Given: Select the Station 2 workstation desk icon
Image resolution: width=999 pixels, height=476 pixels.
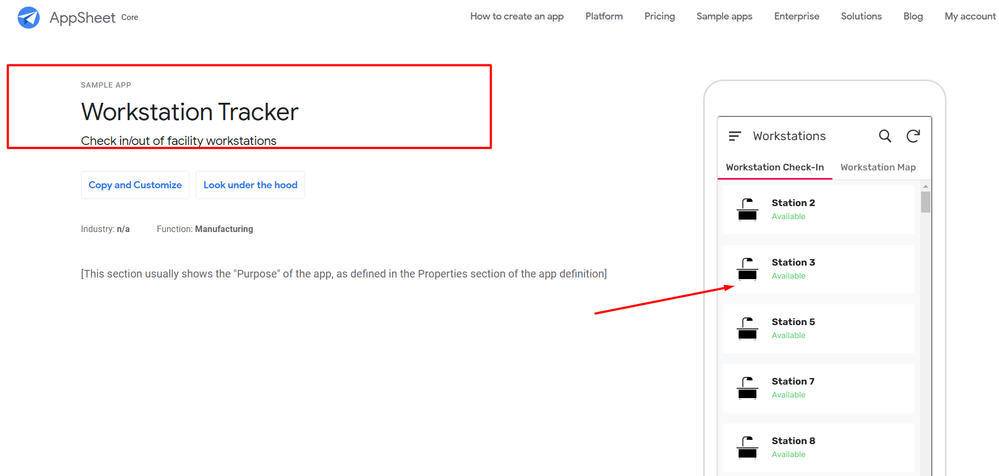Looking at the screenshot, I should click(x=747, y=210).
